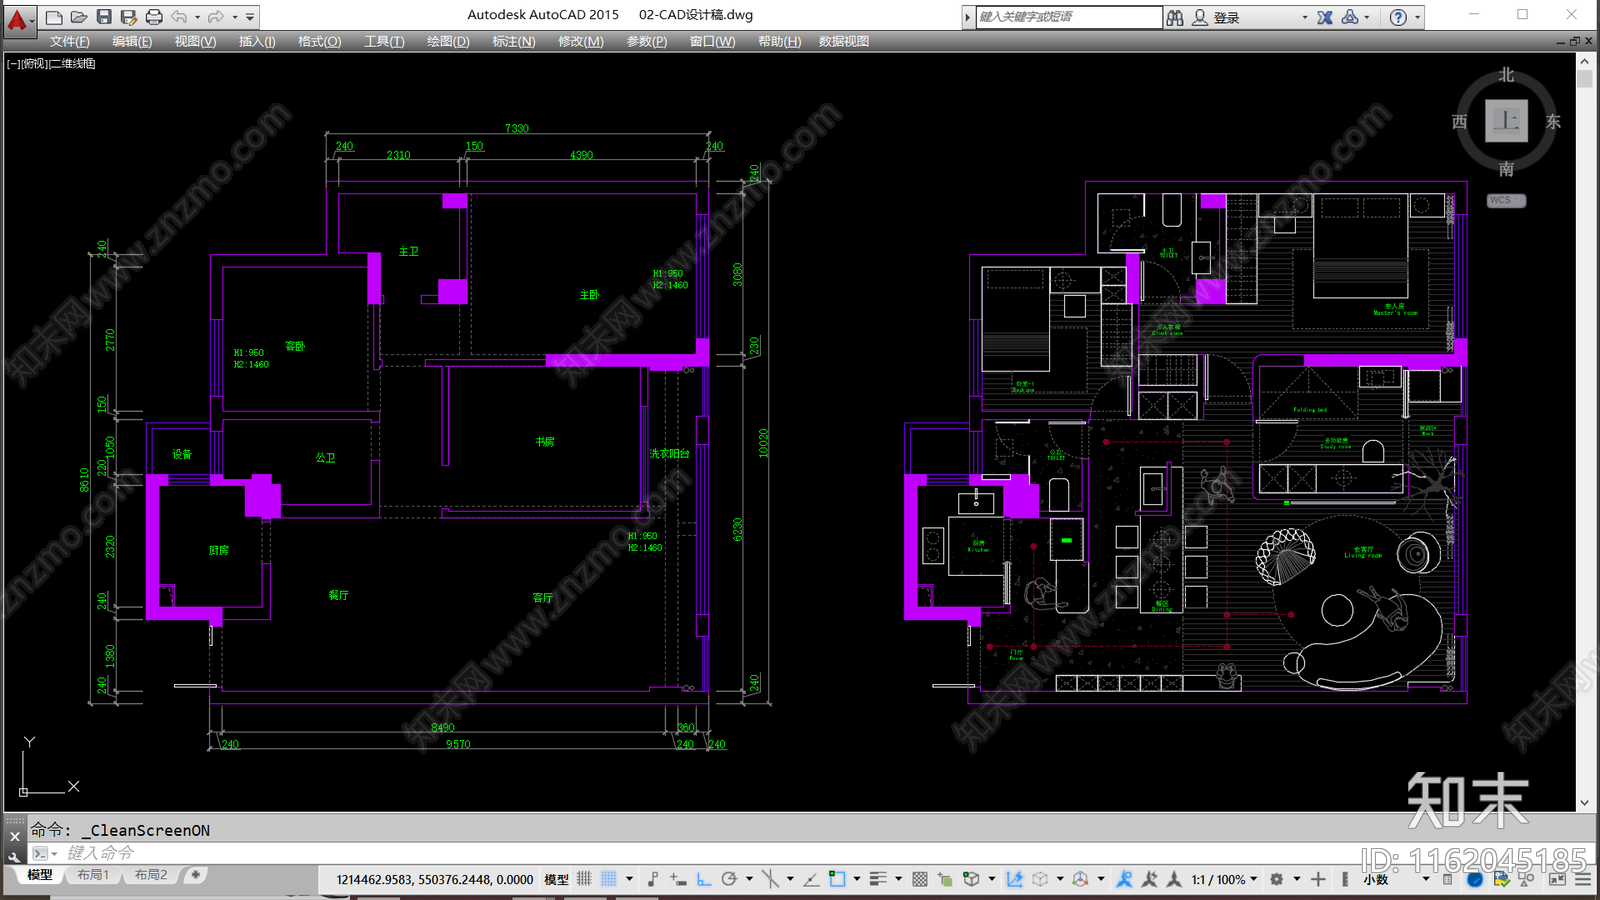The height and width of the screenshot is (900, 1600).
Task: Toggle 2D object snap in status bar
Action: (837, 879)
